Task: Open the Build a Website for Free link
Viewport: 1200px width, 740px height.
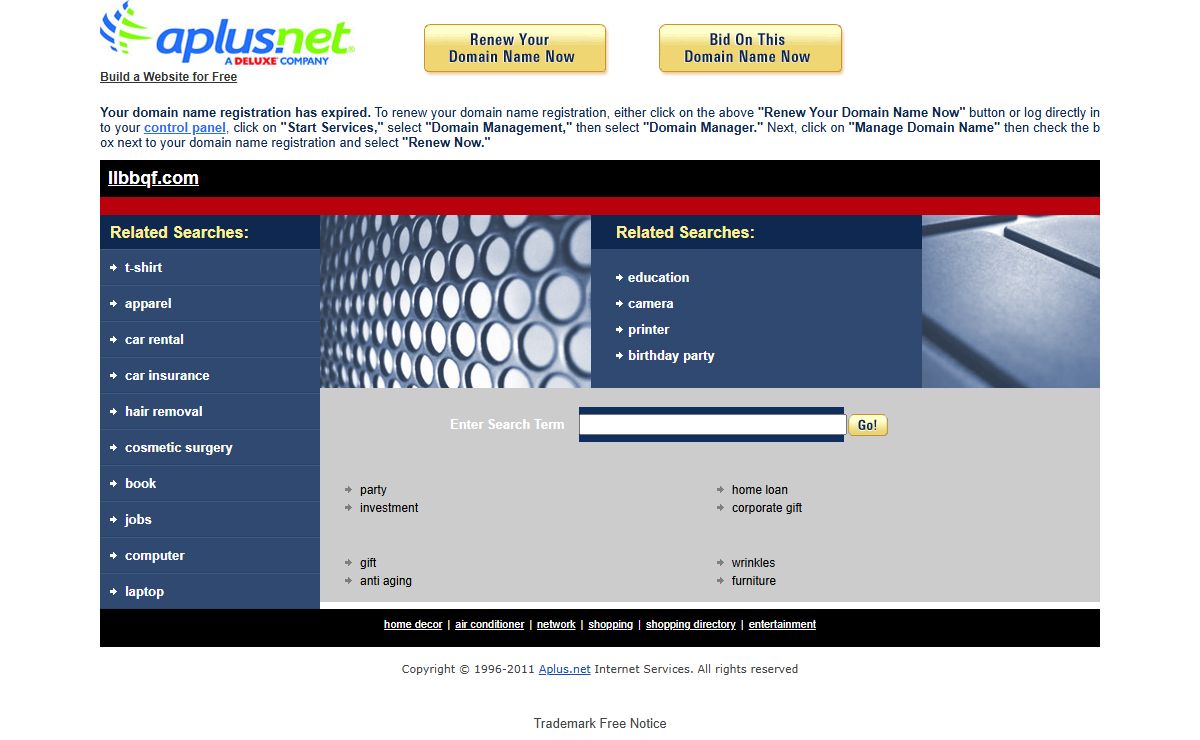Action: [168, 77]
